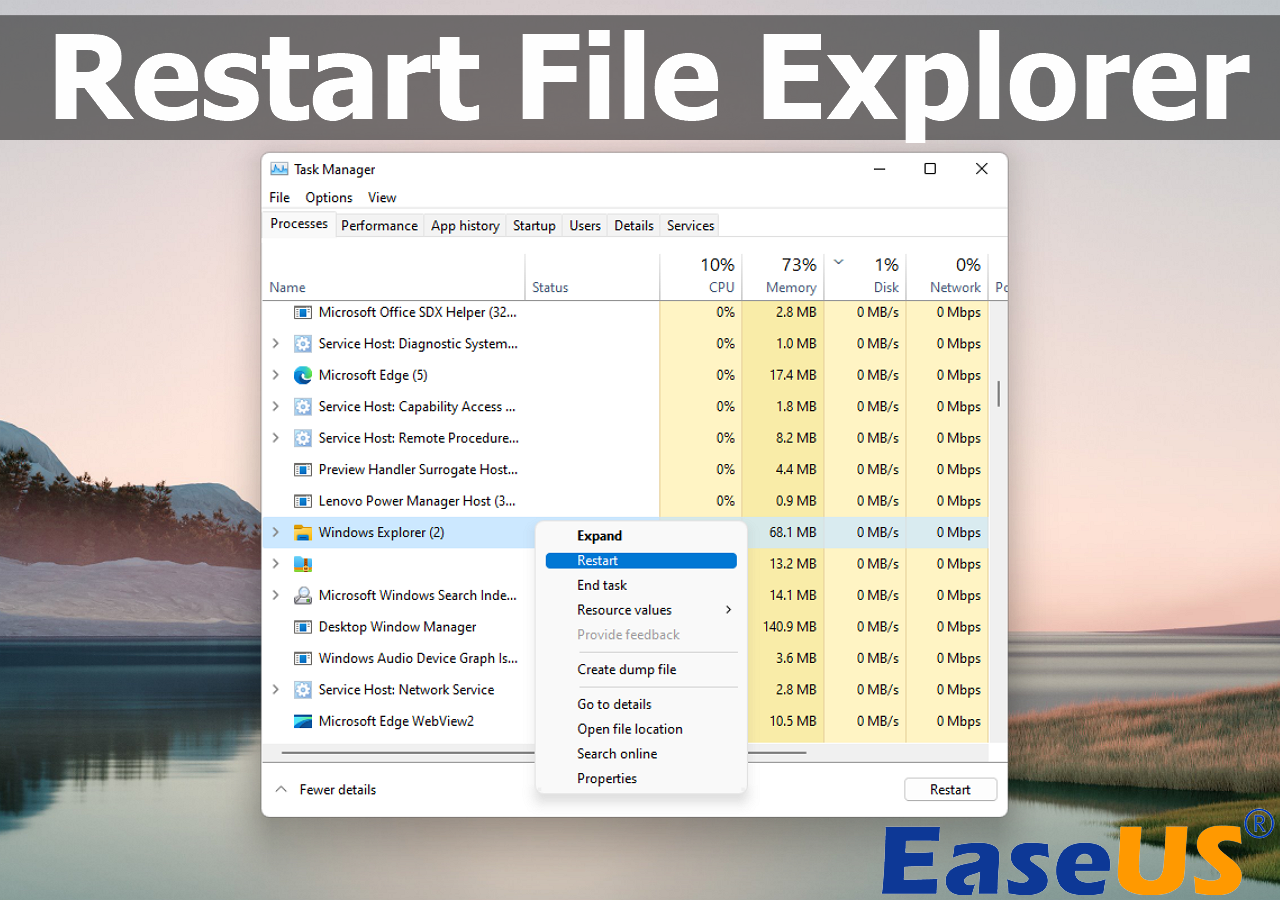This screenshot has width=1280, height=900.
Task: Open the View menu
Action: coord(382,197)
